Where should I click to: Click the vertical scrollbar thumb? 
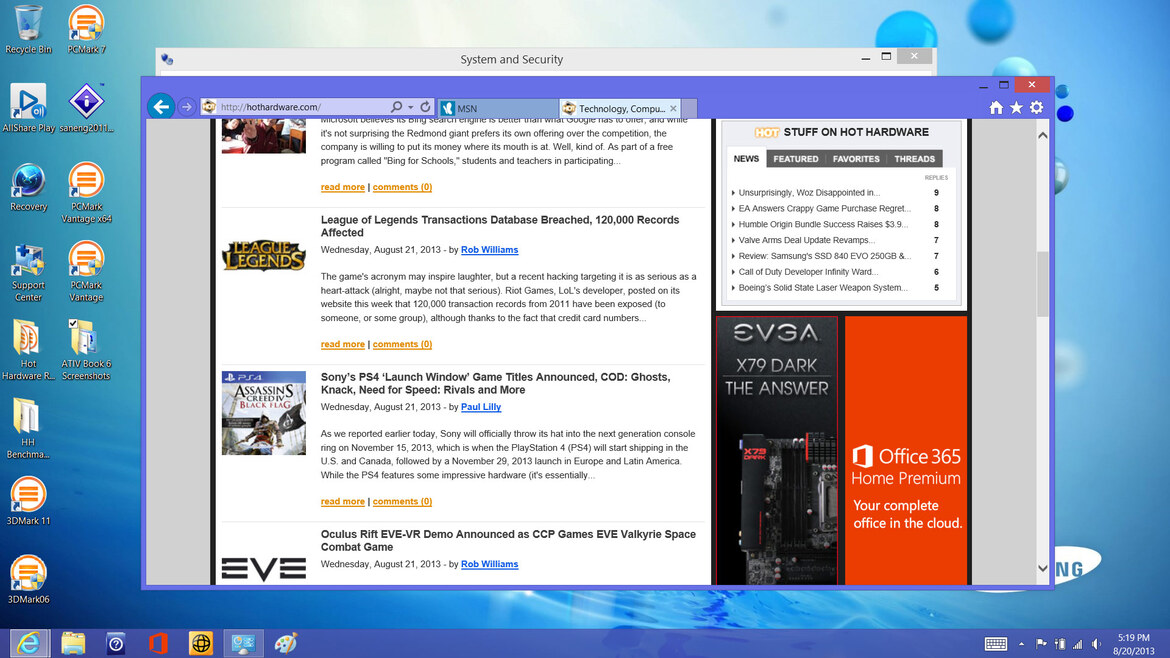(x=1042, y=285)
